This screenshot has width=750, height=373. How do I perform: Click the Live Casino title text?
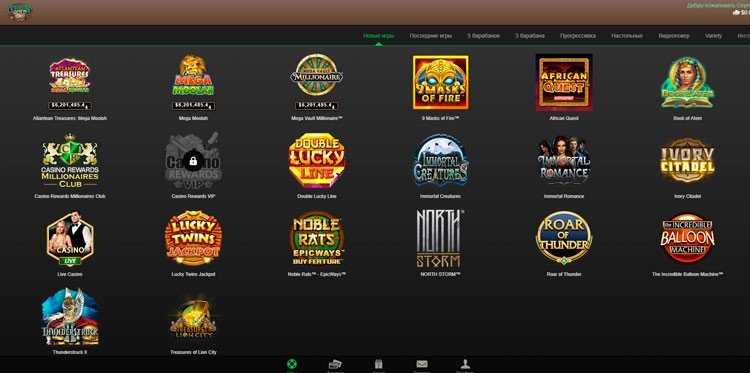tap(70, 274)
